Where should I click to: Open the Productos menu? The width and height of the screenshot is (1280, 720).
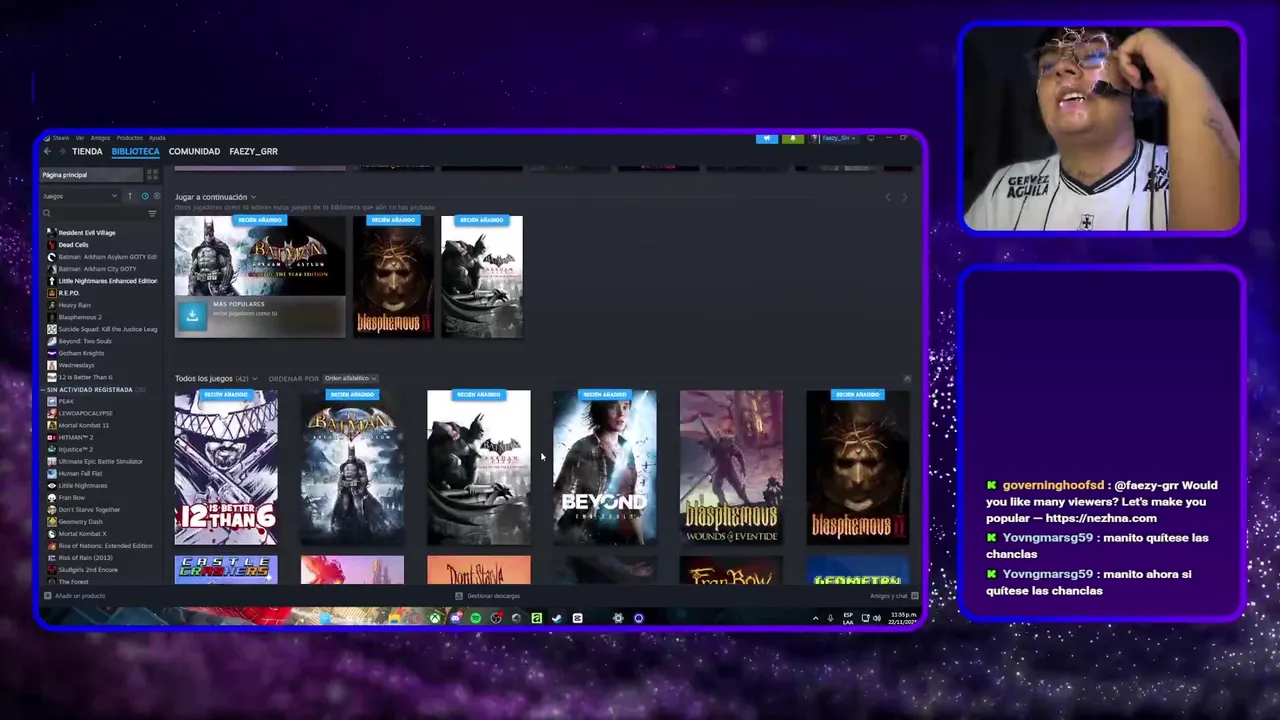click(129, 138)
